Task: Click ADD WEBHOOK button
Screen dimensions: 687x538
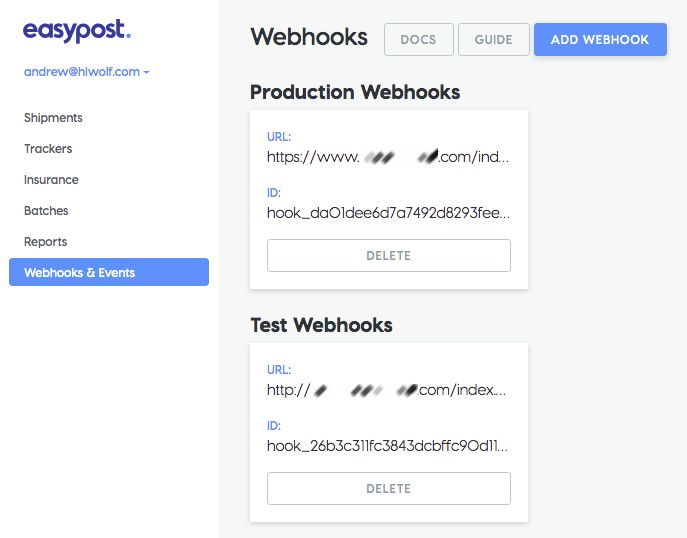Action: tap(600, 39)
